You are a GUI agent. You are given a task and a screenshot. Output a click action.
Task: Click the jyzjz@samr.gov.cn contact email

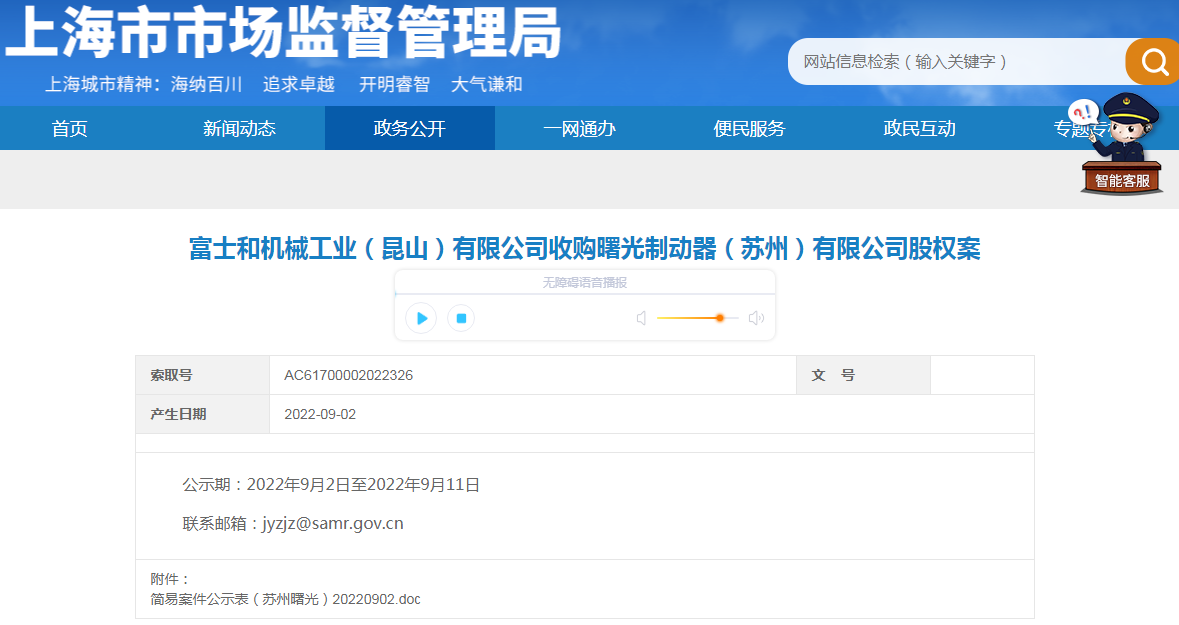click(x=332, y=523)
